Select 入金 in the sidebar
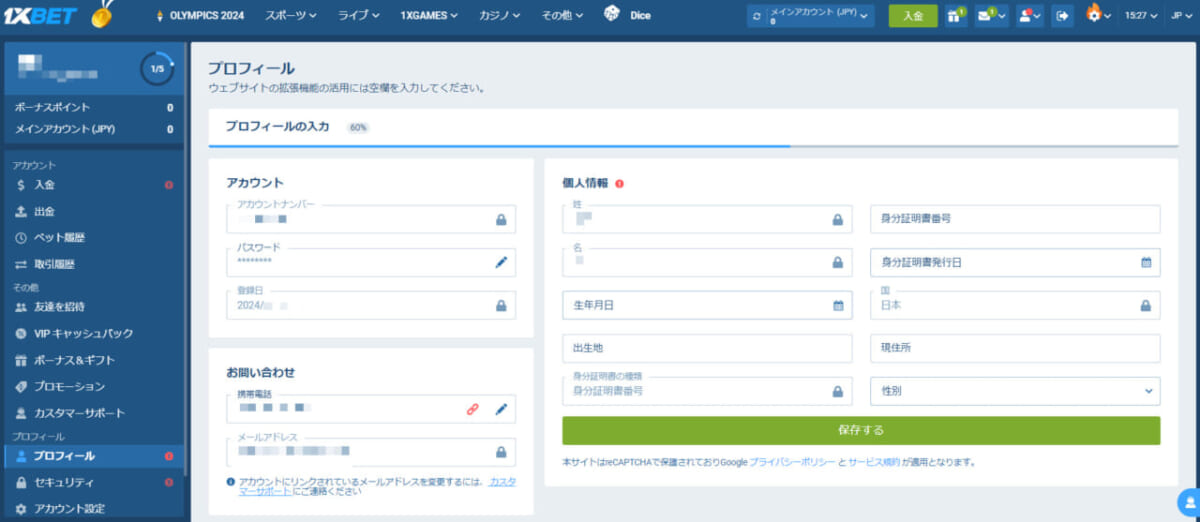The width and height of the screenshot is (1200, 522). click(94, 185)
